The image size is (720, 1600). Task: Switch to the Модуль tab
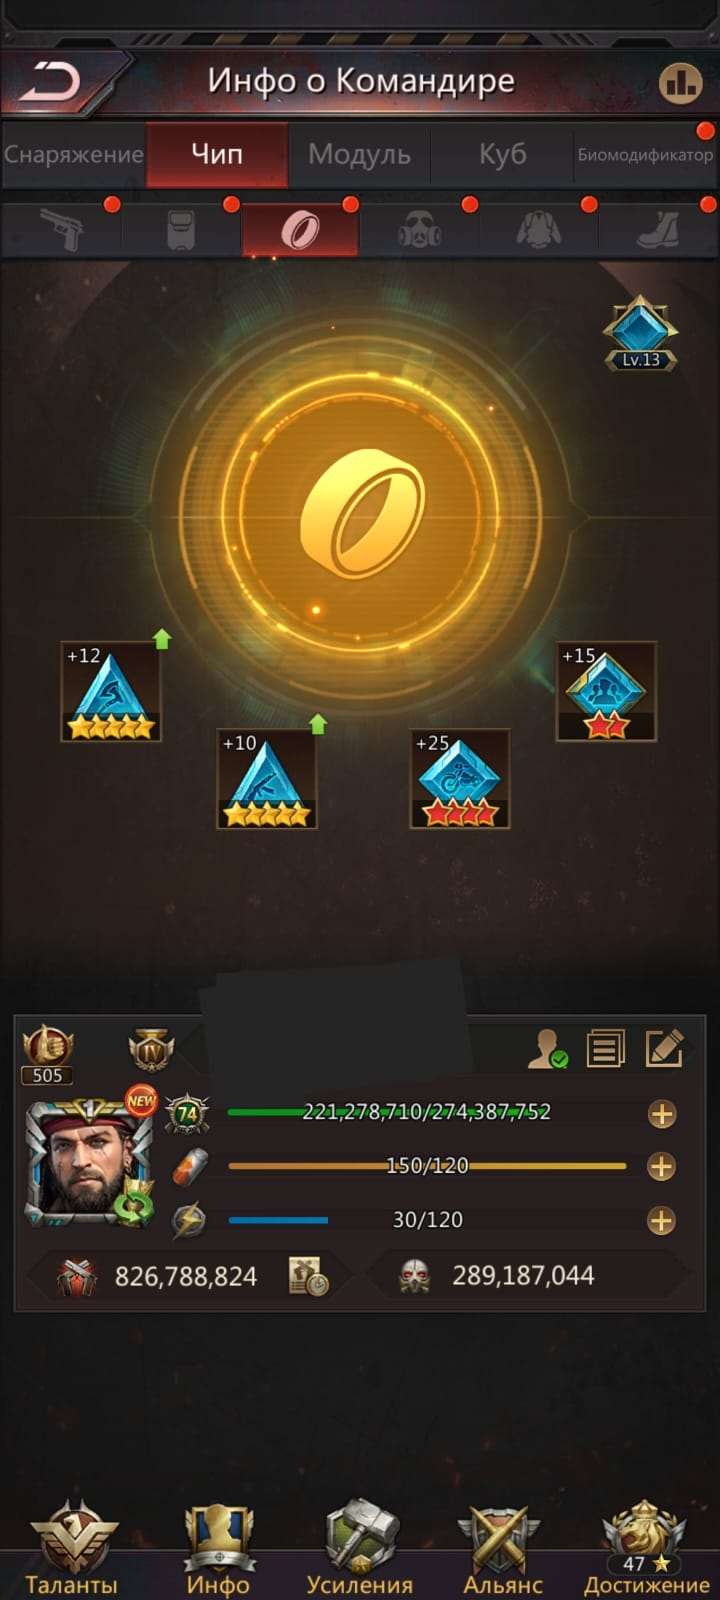click(x=359, y=154)
